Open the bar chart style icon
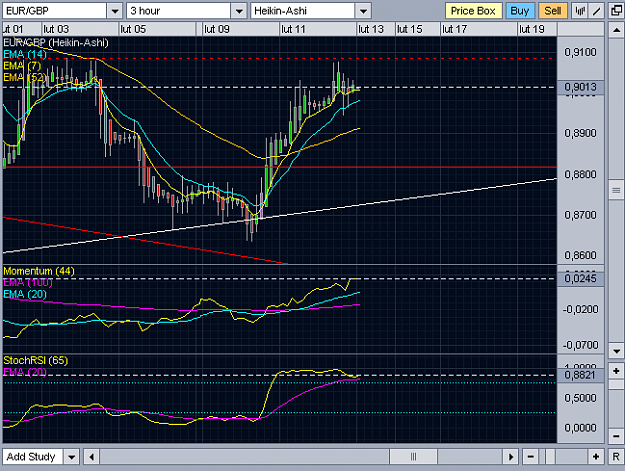The image size is (625, 471). tap(580, 11)
